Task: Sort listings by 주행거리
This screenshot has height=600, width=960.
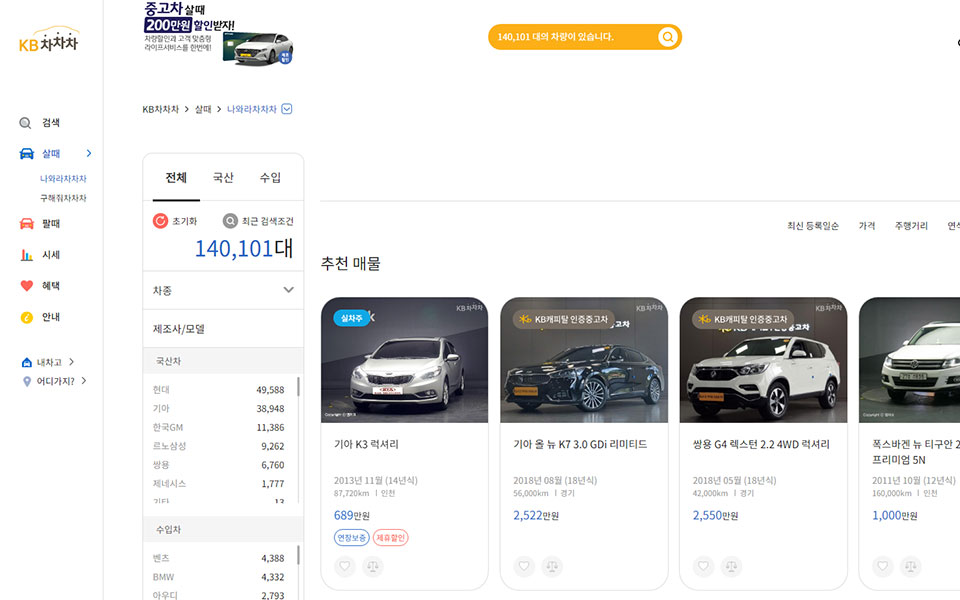Action: click(911, 226)
